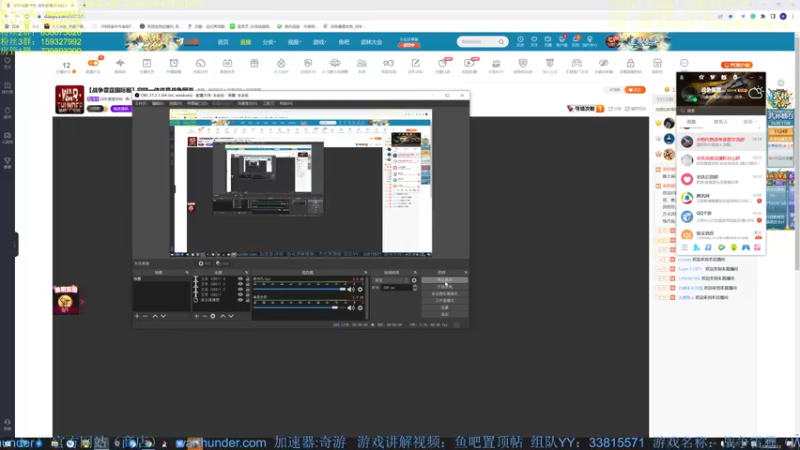Open QQ main menu hamburger icon
The image size is (800, 450).
click(x=684, y=247)
